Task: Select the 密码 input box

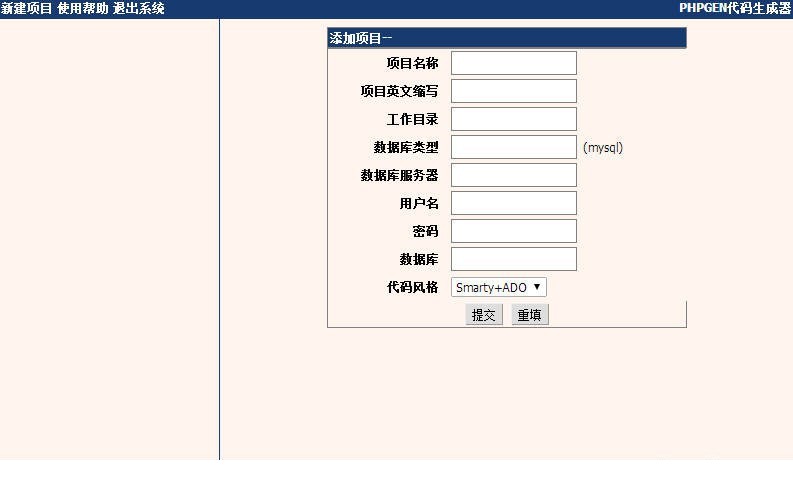Action: point(514,231)
